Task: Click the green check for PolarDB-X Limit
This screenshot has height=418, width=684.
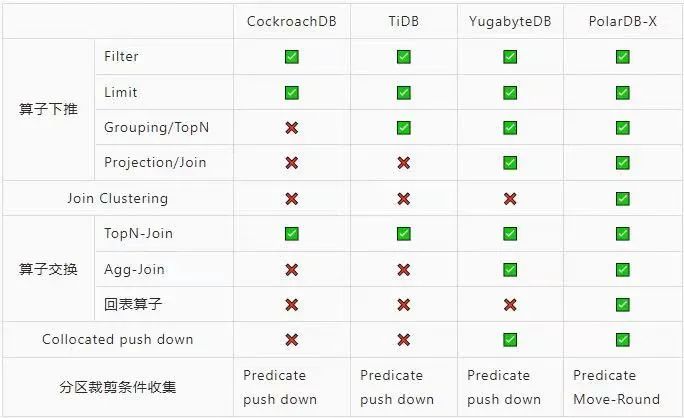Action: 623,93
